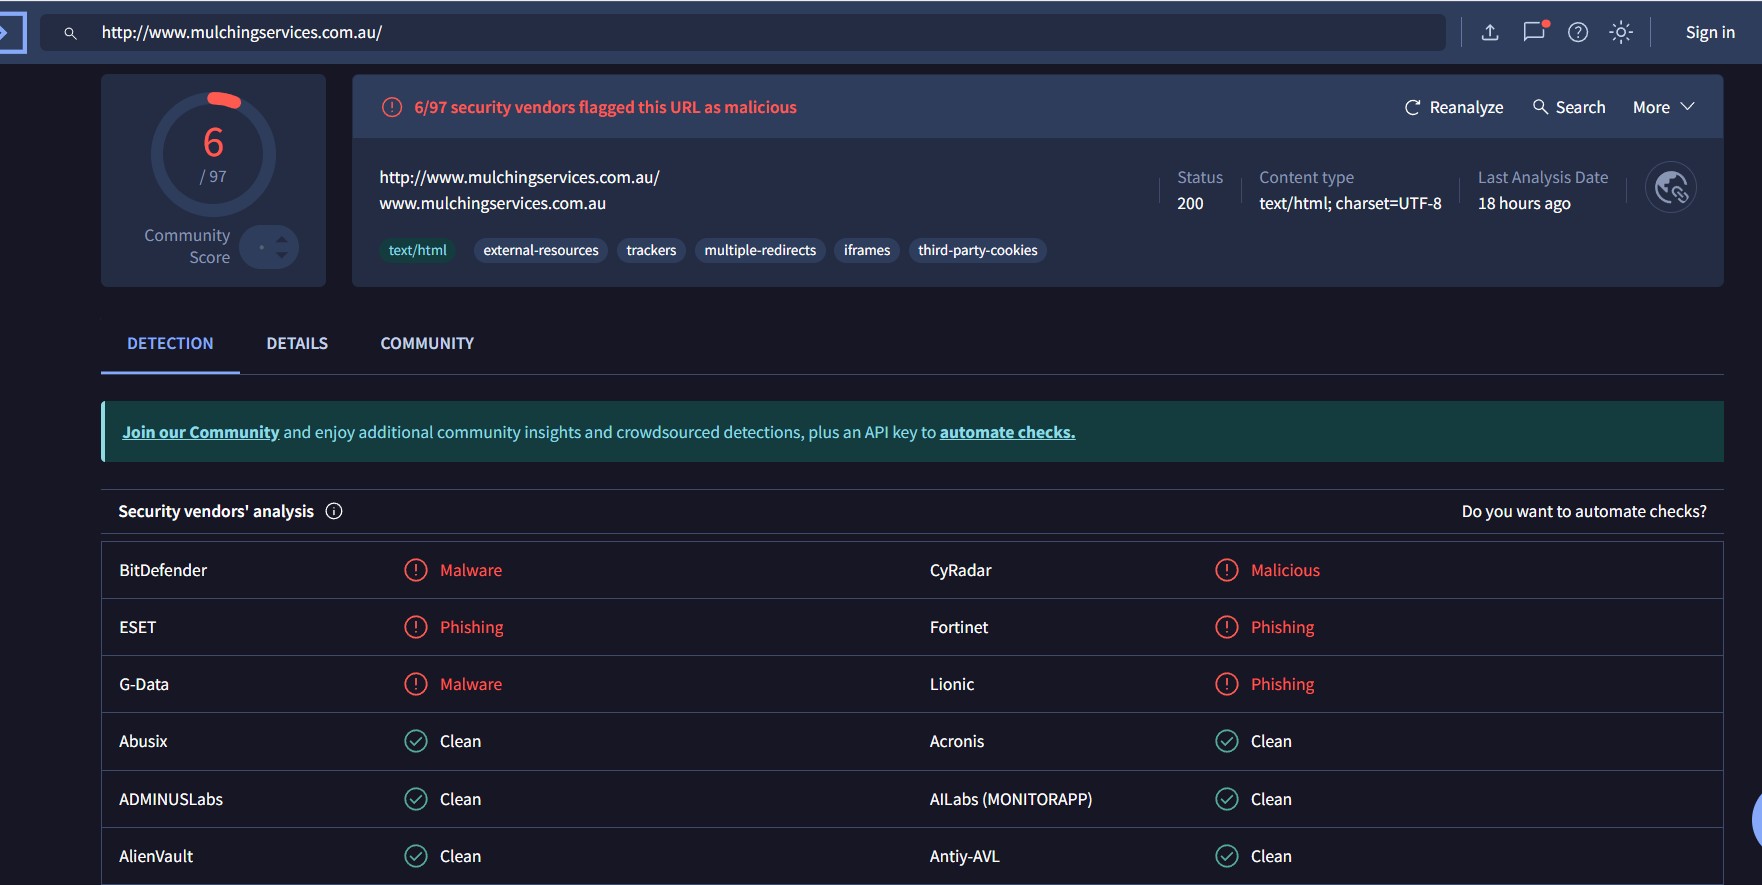Image resolution: width=1762 pixels, height=885 pixels.
Task: Click the upload file icon
Action: (x=1490, y=32)
